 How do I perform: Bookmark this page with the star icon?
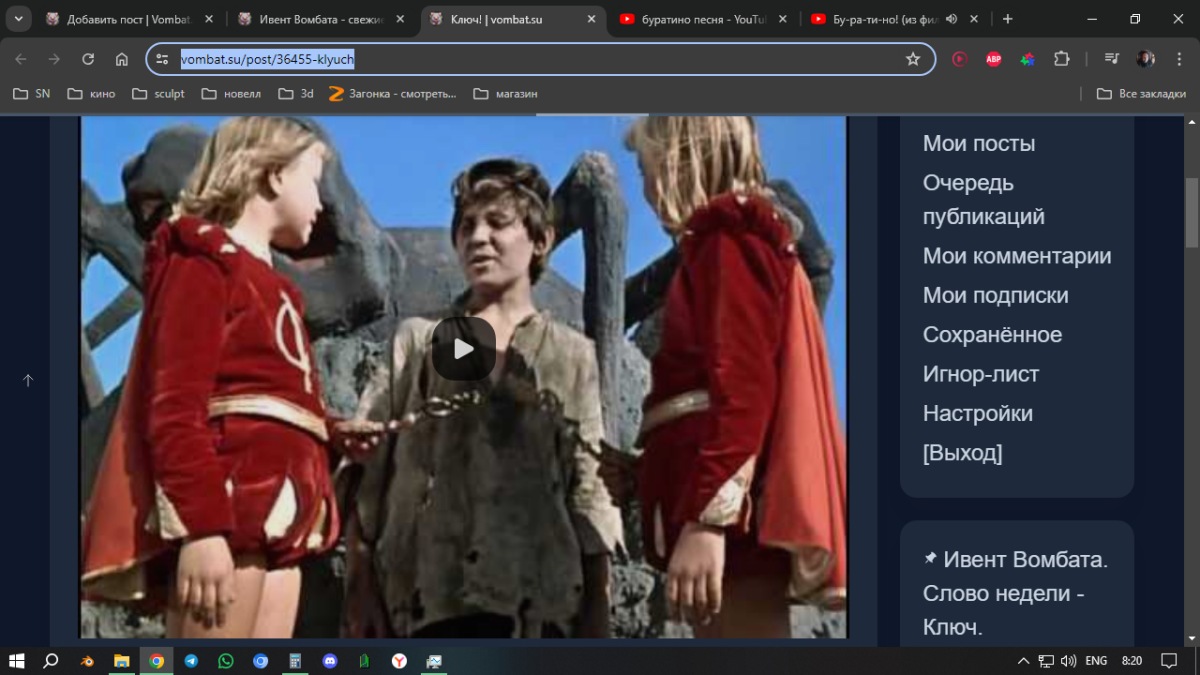coord(913,59)
